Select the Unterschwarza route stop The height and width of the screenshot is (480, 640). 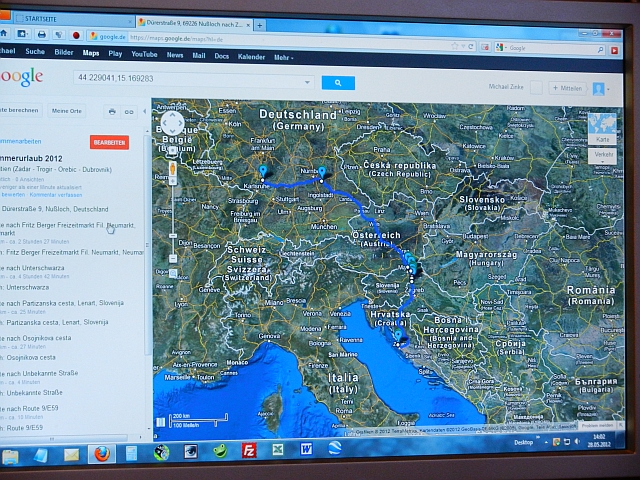coord(27,287)
